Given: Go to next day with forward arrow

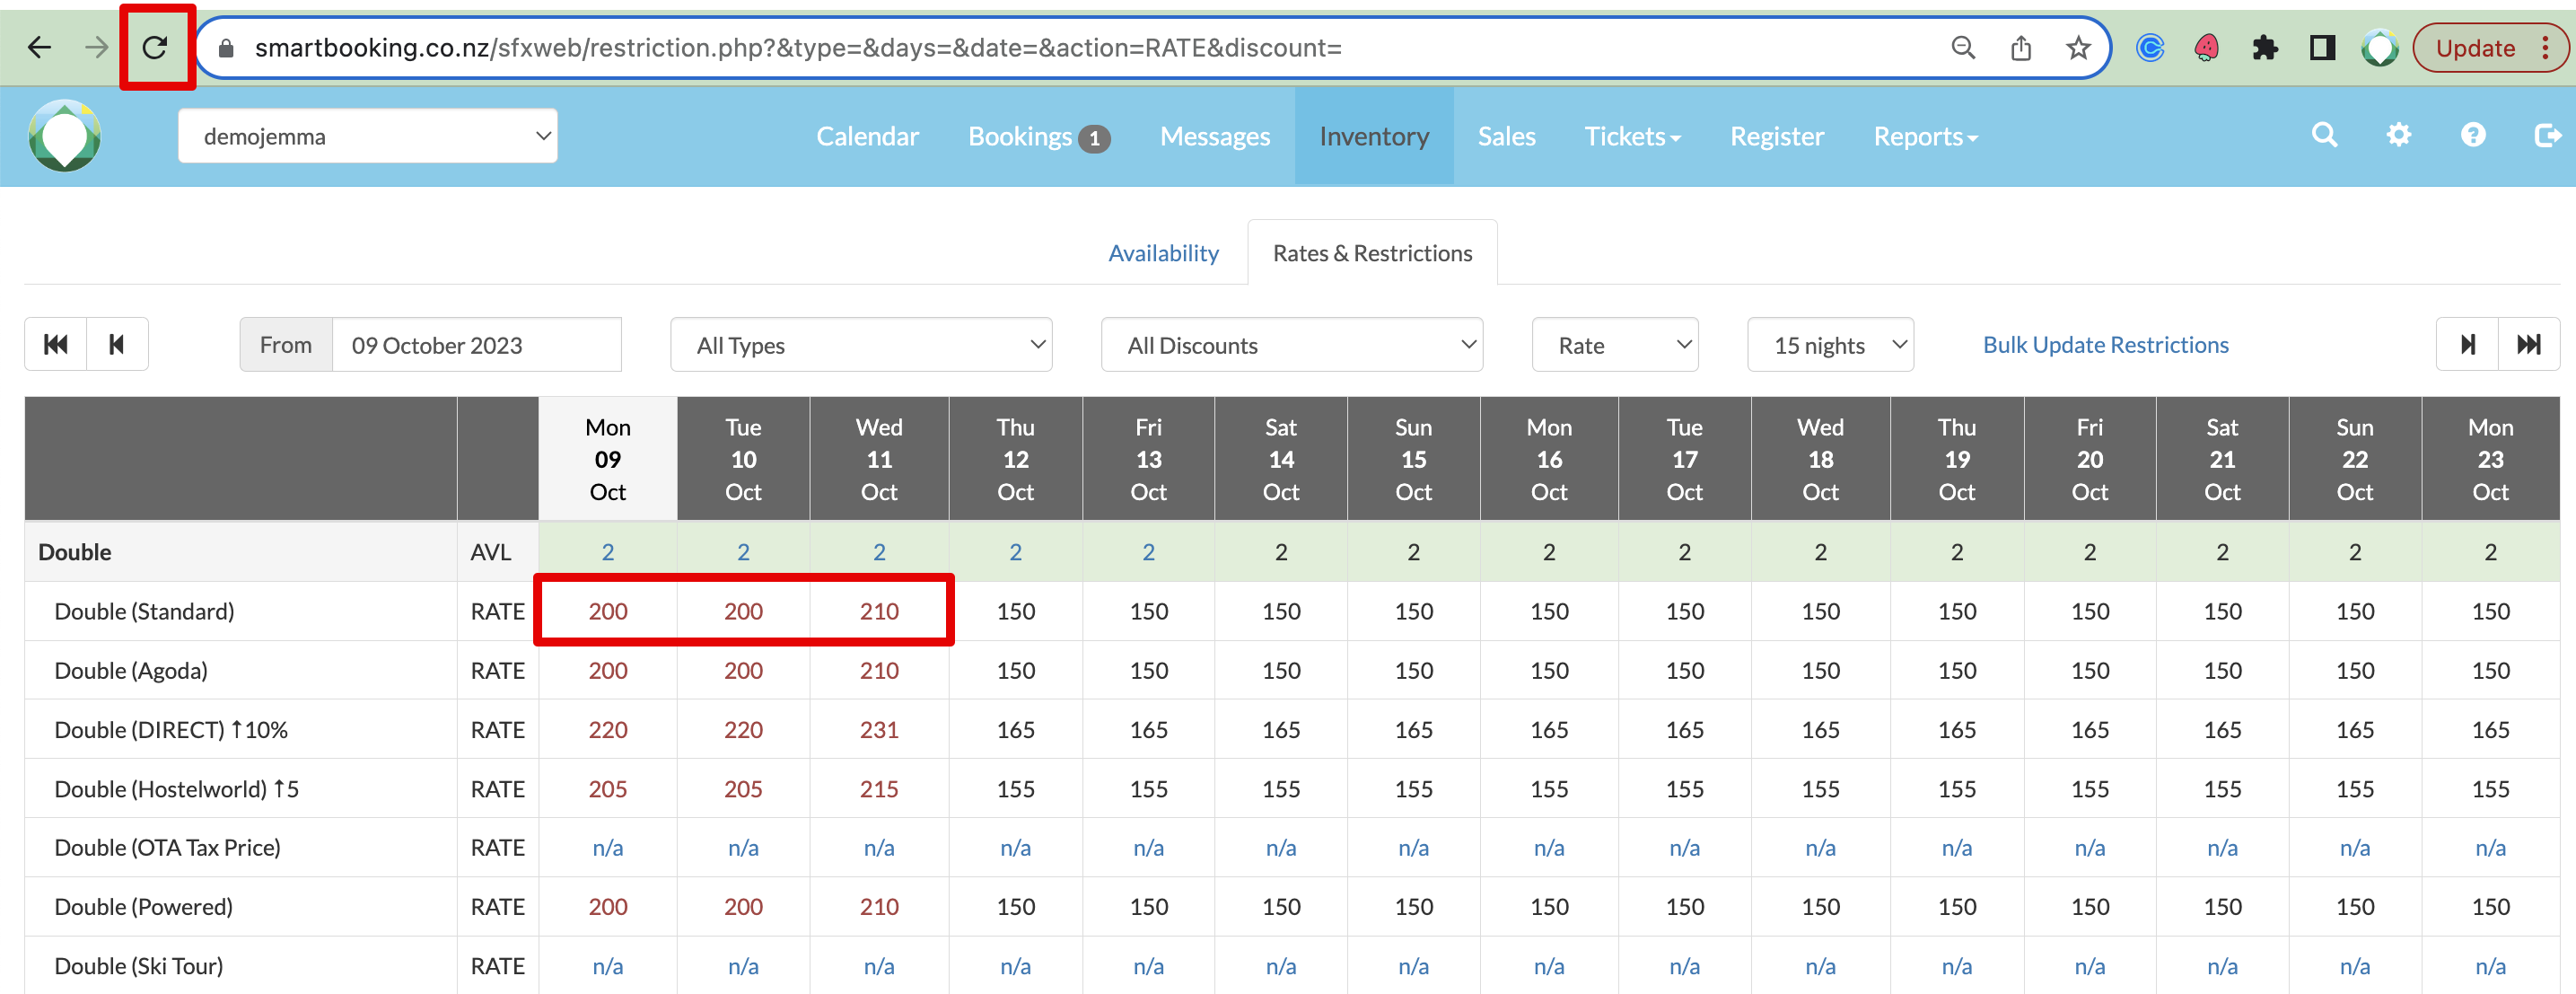Looking at the screenshot, I should 2467,345.
